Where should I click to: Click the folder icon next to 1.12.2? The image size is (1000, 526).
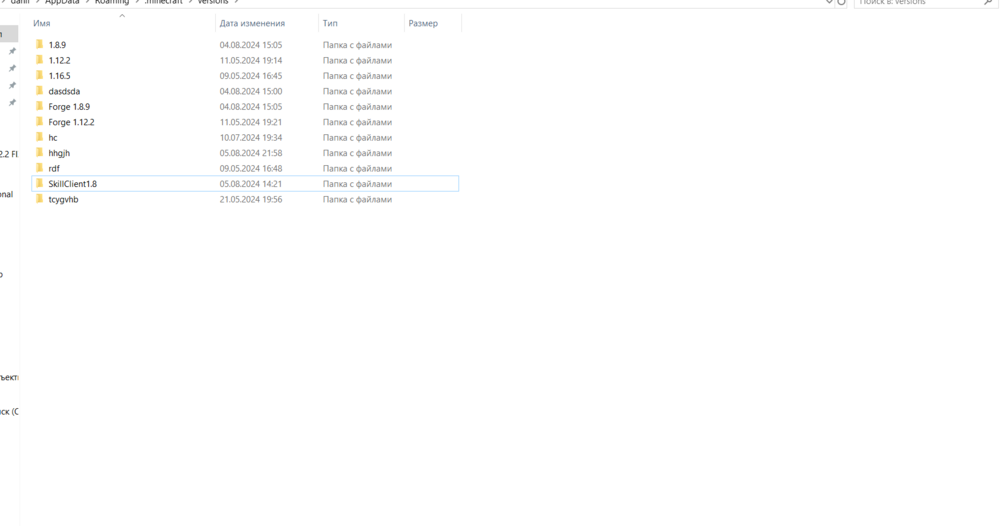(x=40, y=60)
